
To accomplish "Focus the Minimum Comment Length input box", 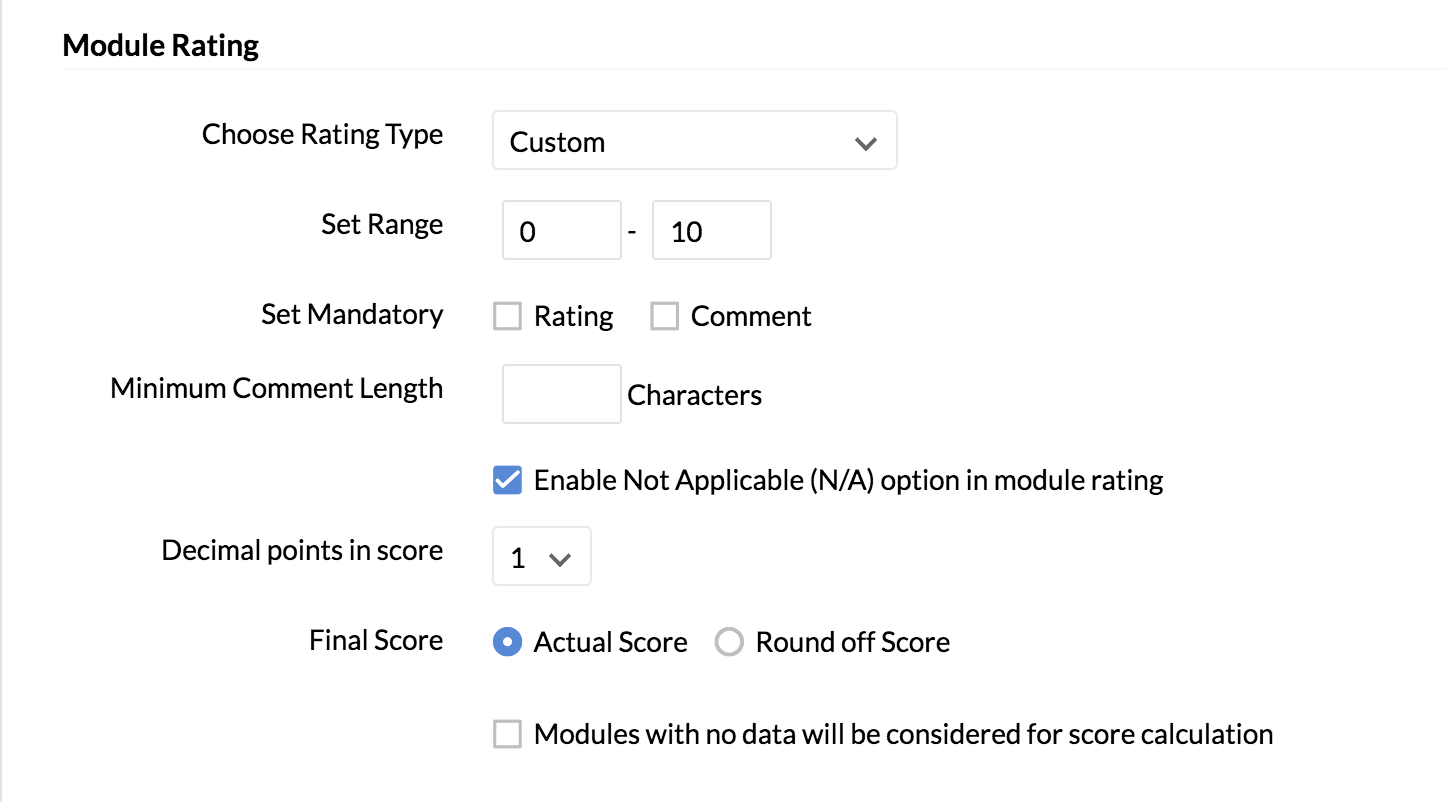I will click(x=561, y=394).
